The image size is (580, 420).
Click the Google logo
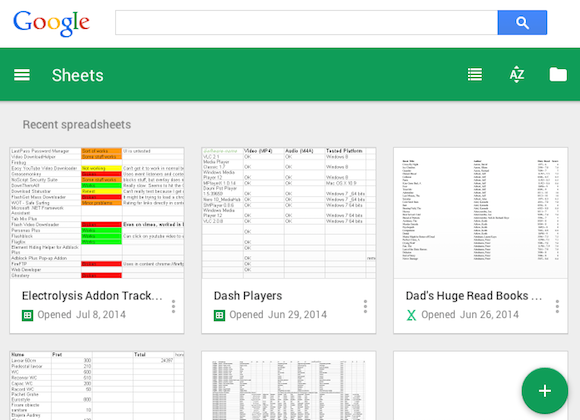pyautogui.click(x=51, y=23)
